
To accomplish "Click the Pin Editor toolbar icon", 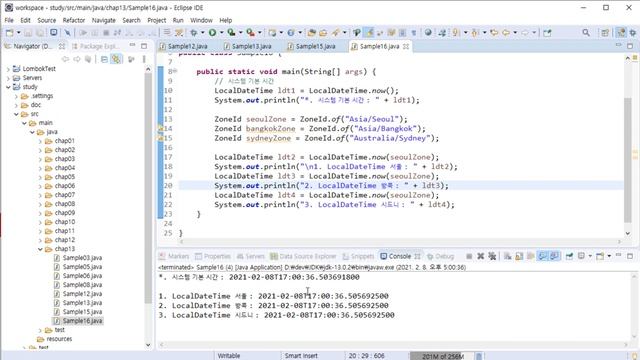I will 547,33.
